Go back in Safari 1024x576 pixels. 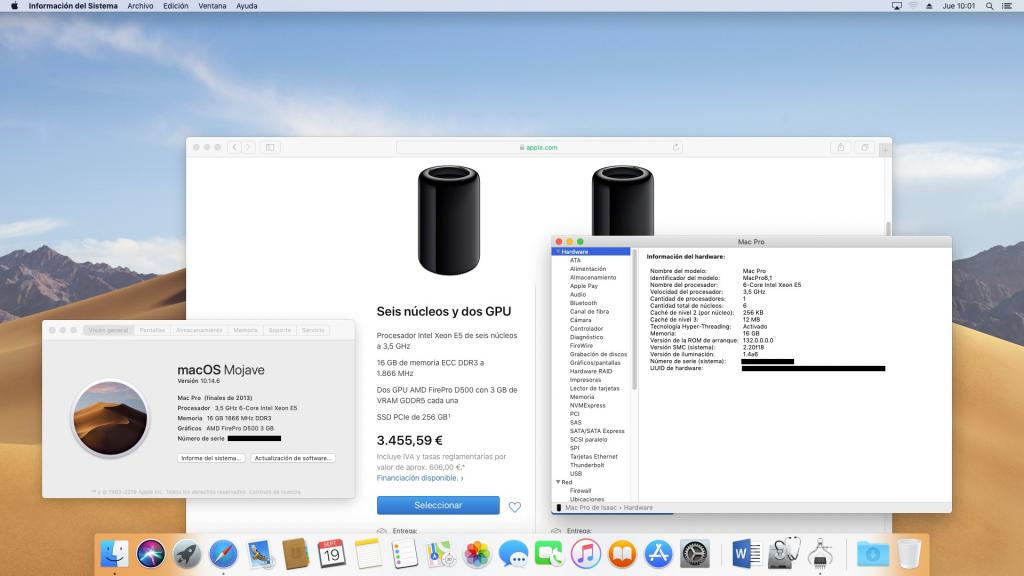click(234, 148)
